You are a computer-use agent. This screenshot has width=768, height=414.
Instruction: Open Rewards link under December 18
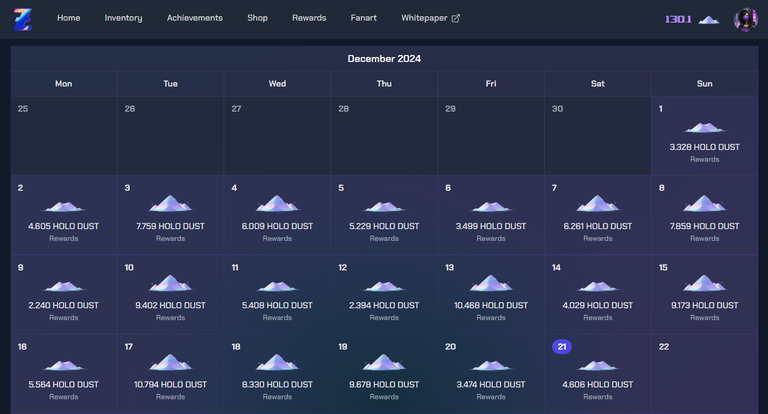[x=277, y=397]
